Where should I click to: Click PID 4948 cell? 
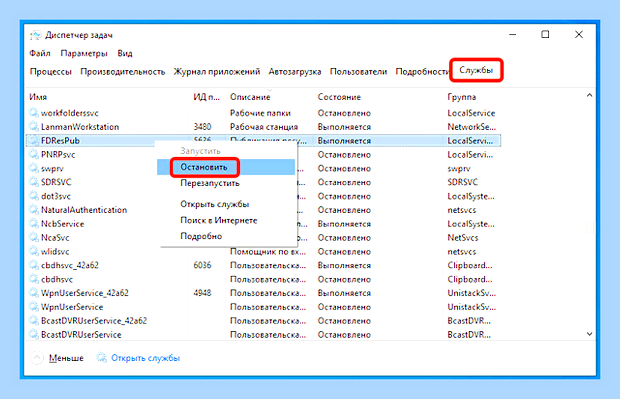pyautogui.click(x=202, y=293)
